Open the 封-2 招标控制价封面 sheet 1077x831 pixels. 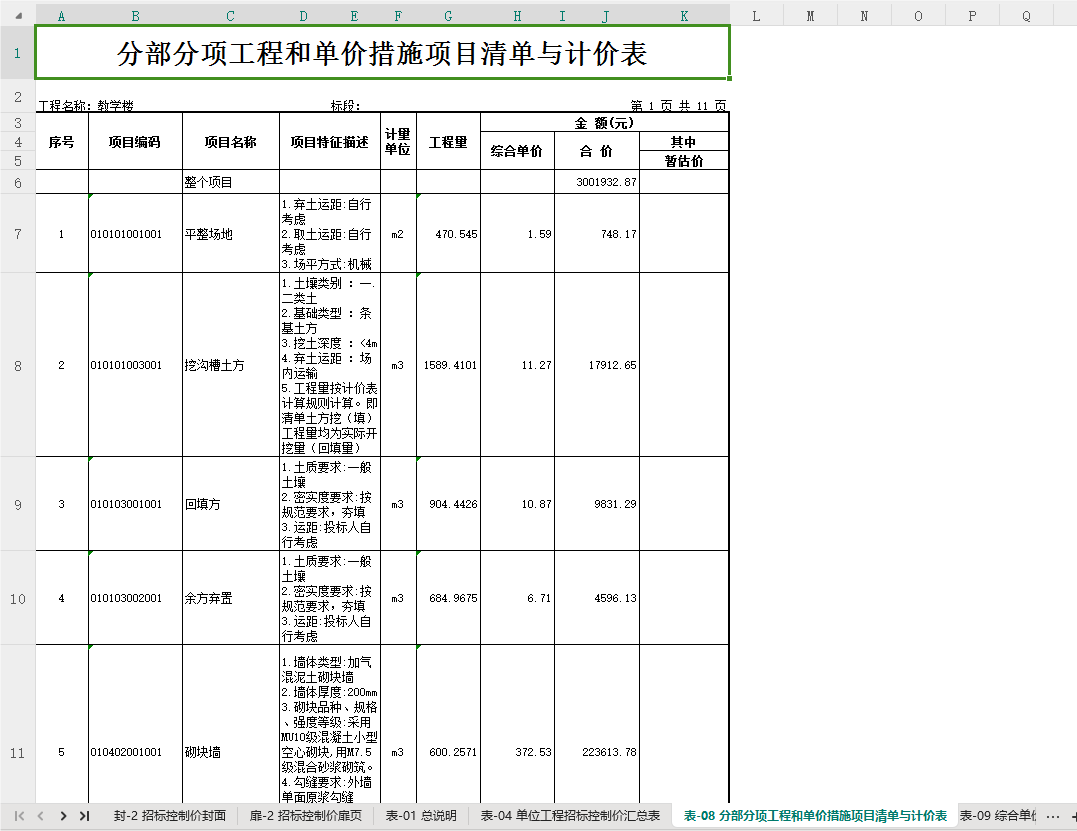click(x=170, y=816)
